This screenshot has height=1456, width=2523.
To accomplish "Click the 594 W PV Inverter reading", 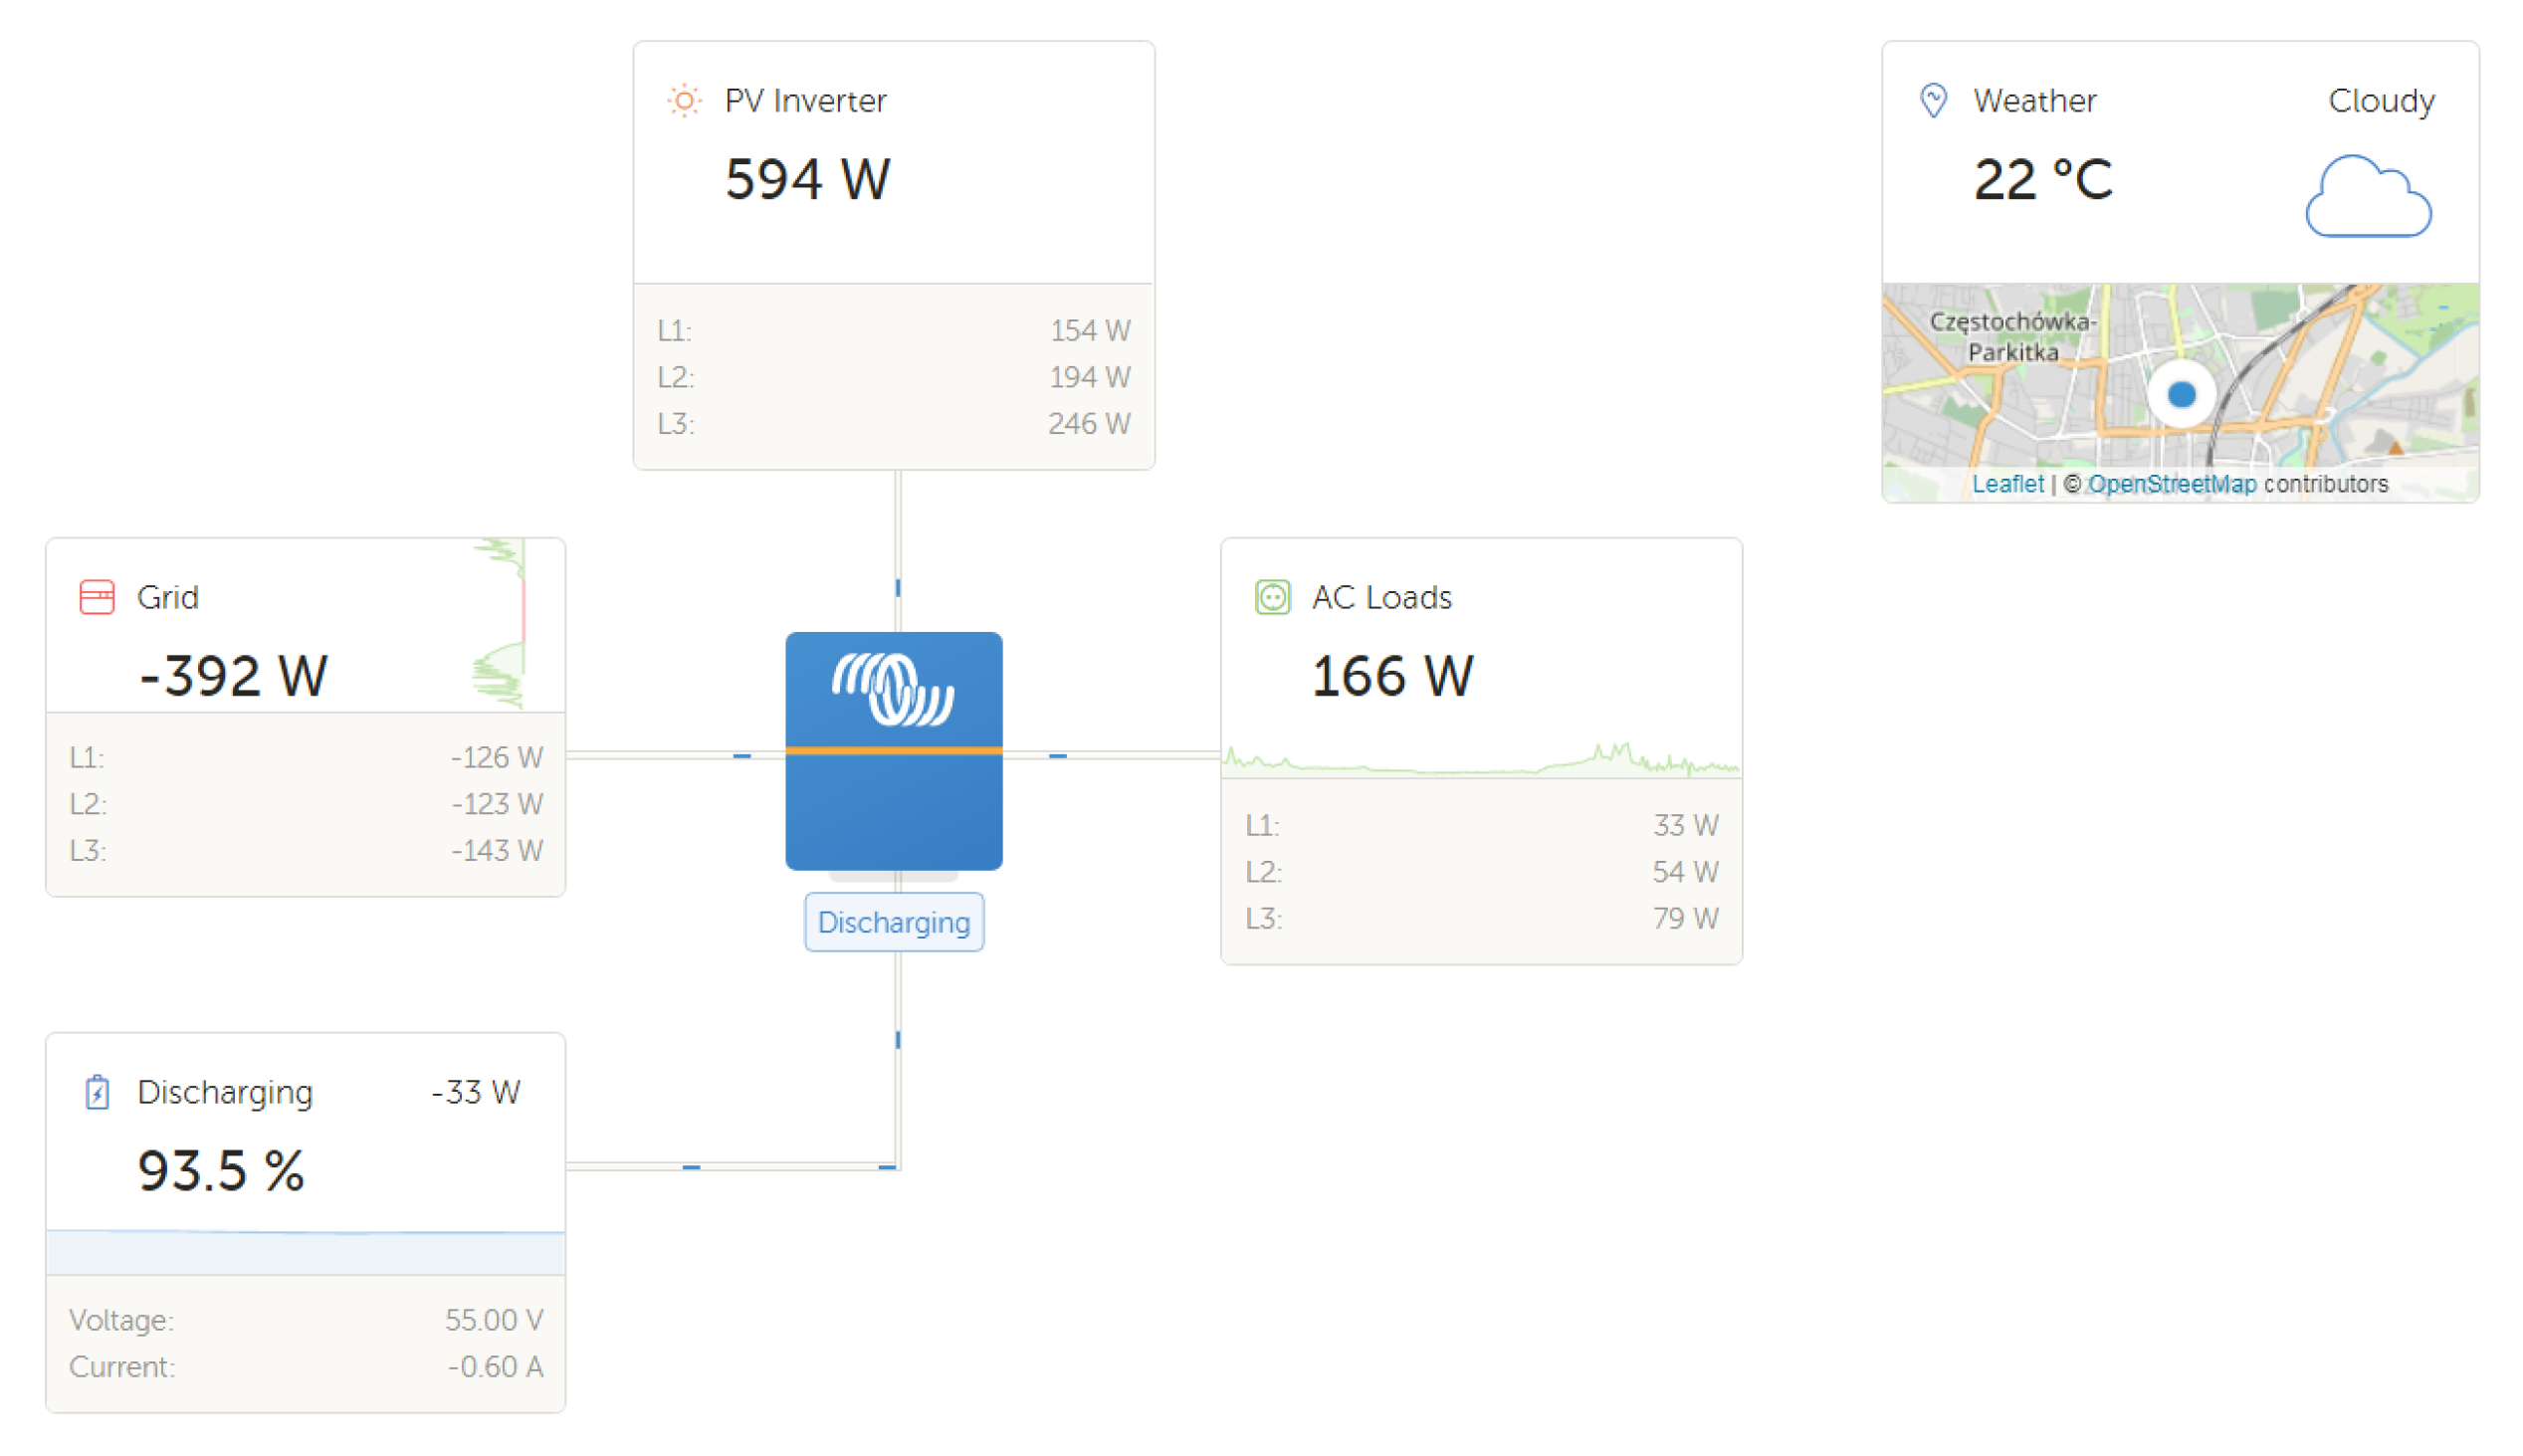I will click(806, 180).
